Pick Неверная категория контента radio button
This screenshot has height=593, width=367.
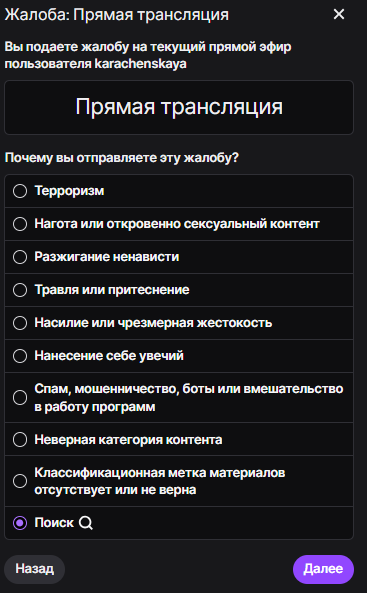(20, 439)
